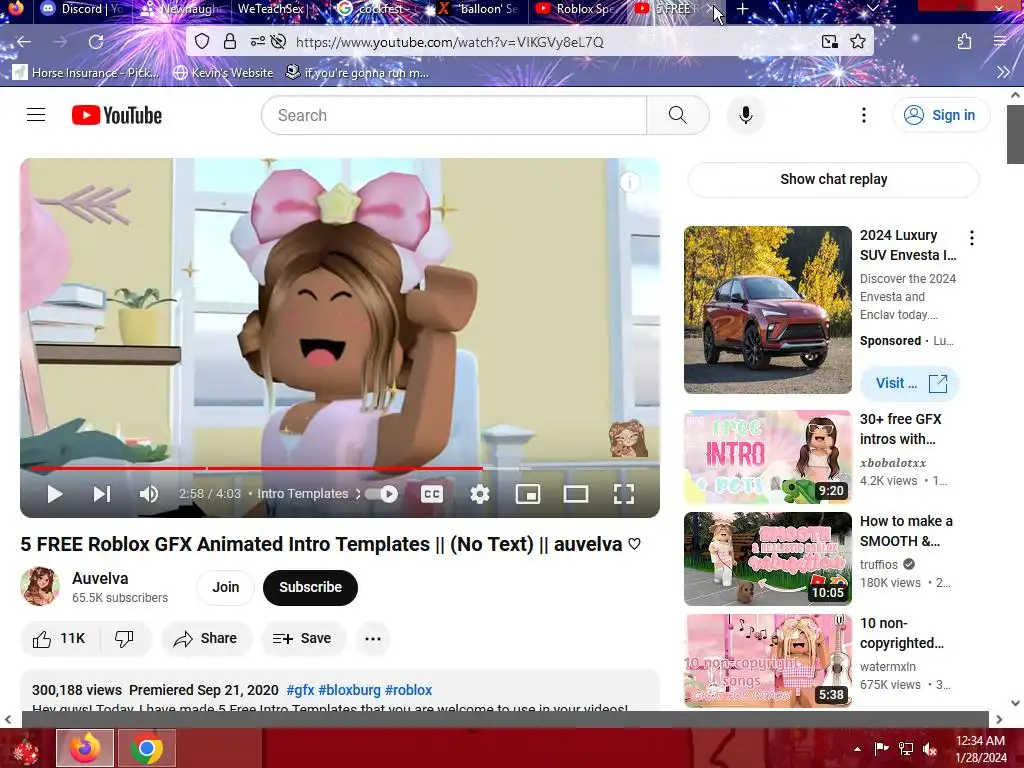The height and width of the screenshot is (768, 1024).
Task: Open Firefox from taskbar
Action: click(85, 748)
